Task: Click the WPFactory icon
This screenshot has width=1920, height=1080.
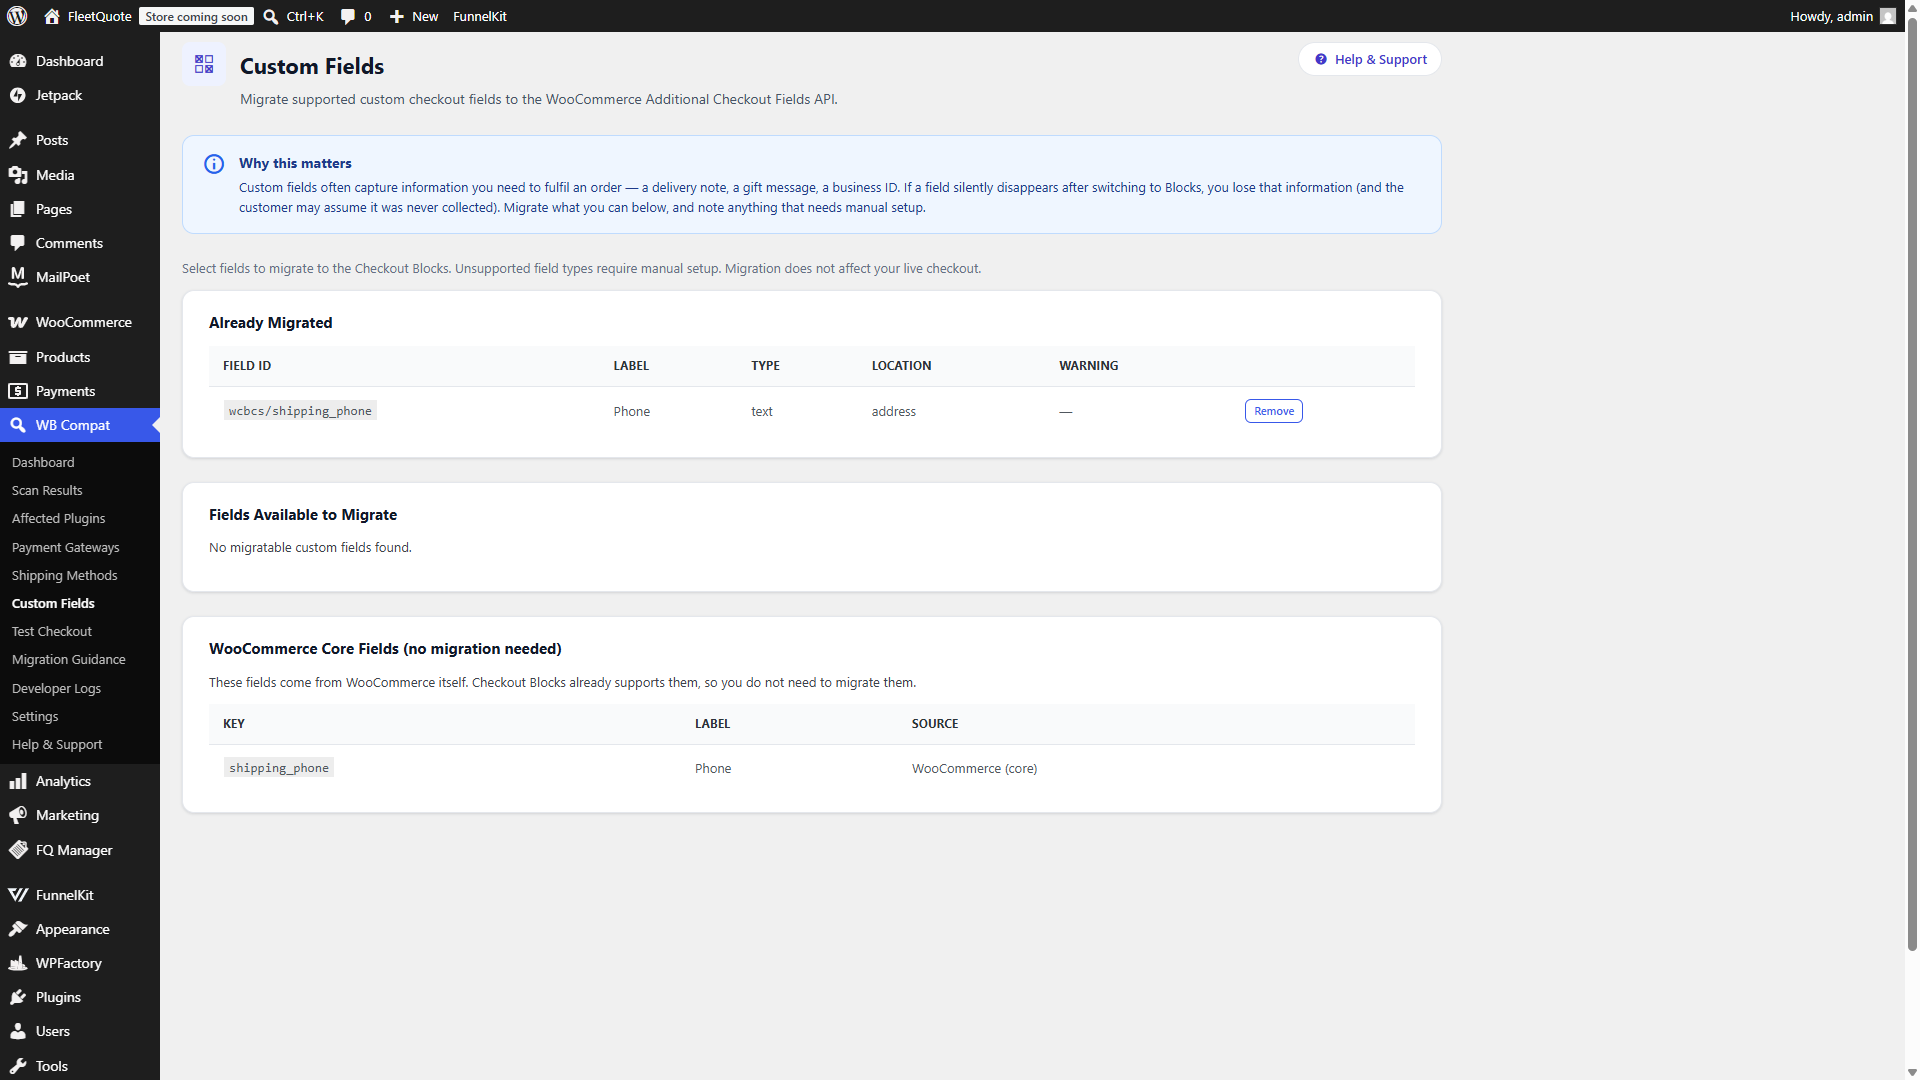Action: (18, 963)
